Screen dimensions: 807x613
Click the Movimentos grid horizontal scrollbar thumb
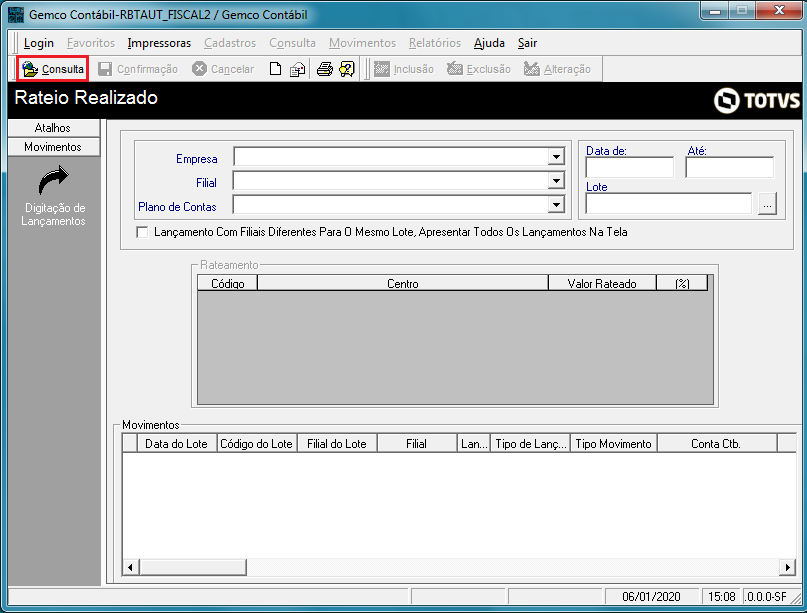click(x=193, y=567)
